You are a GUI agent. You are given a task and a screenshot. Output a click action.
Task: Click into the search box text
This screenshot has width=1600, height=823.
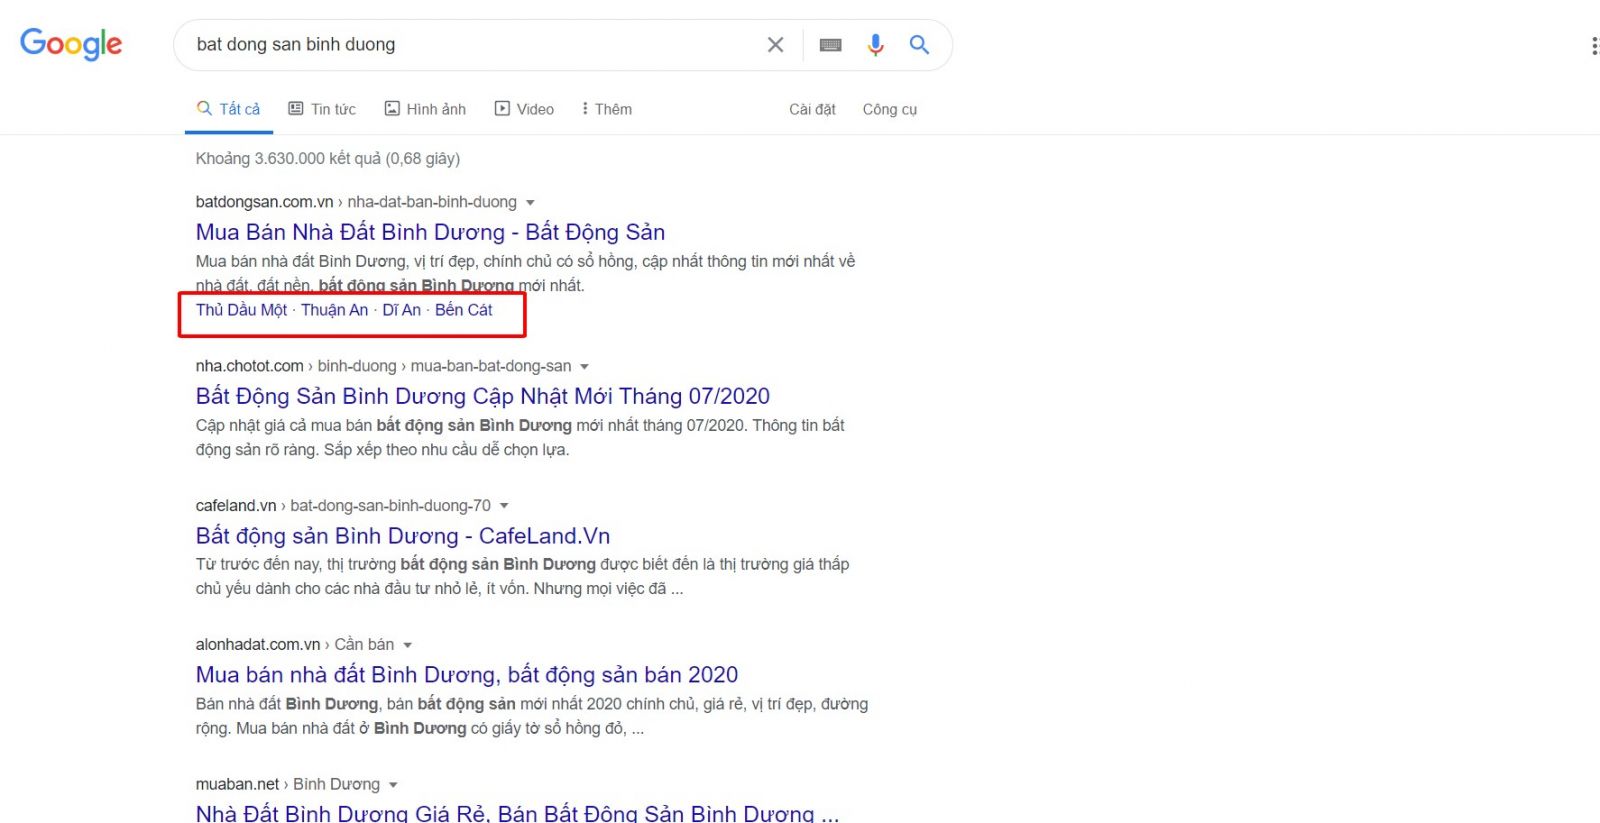(296, 44)
